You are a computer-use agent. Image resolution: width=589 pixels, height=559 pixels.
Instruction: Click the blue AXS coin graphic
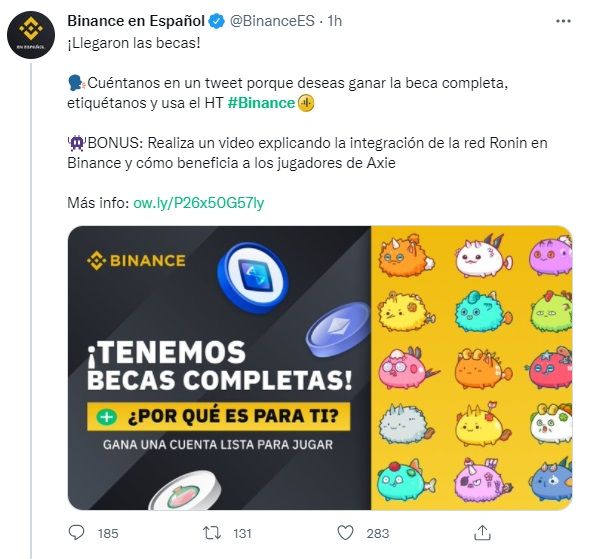click(x=253, y=278)
